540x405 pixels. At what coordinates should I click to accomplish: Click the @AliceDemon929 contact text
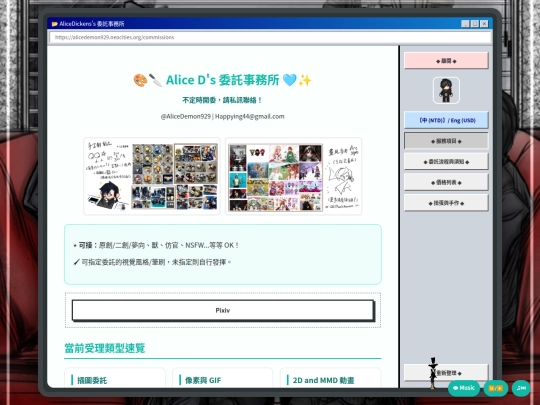pos(185,116)
